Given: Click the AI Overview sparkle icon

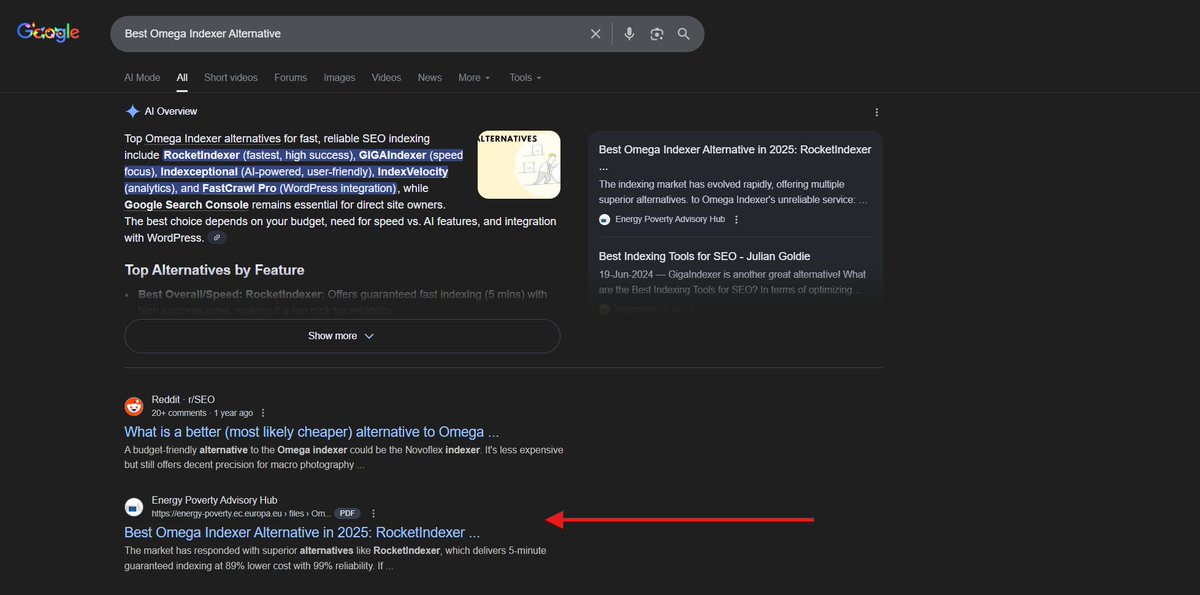Looking at the screenshot, I should [132, 111].
